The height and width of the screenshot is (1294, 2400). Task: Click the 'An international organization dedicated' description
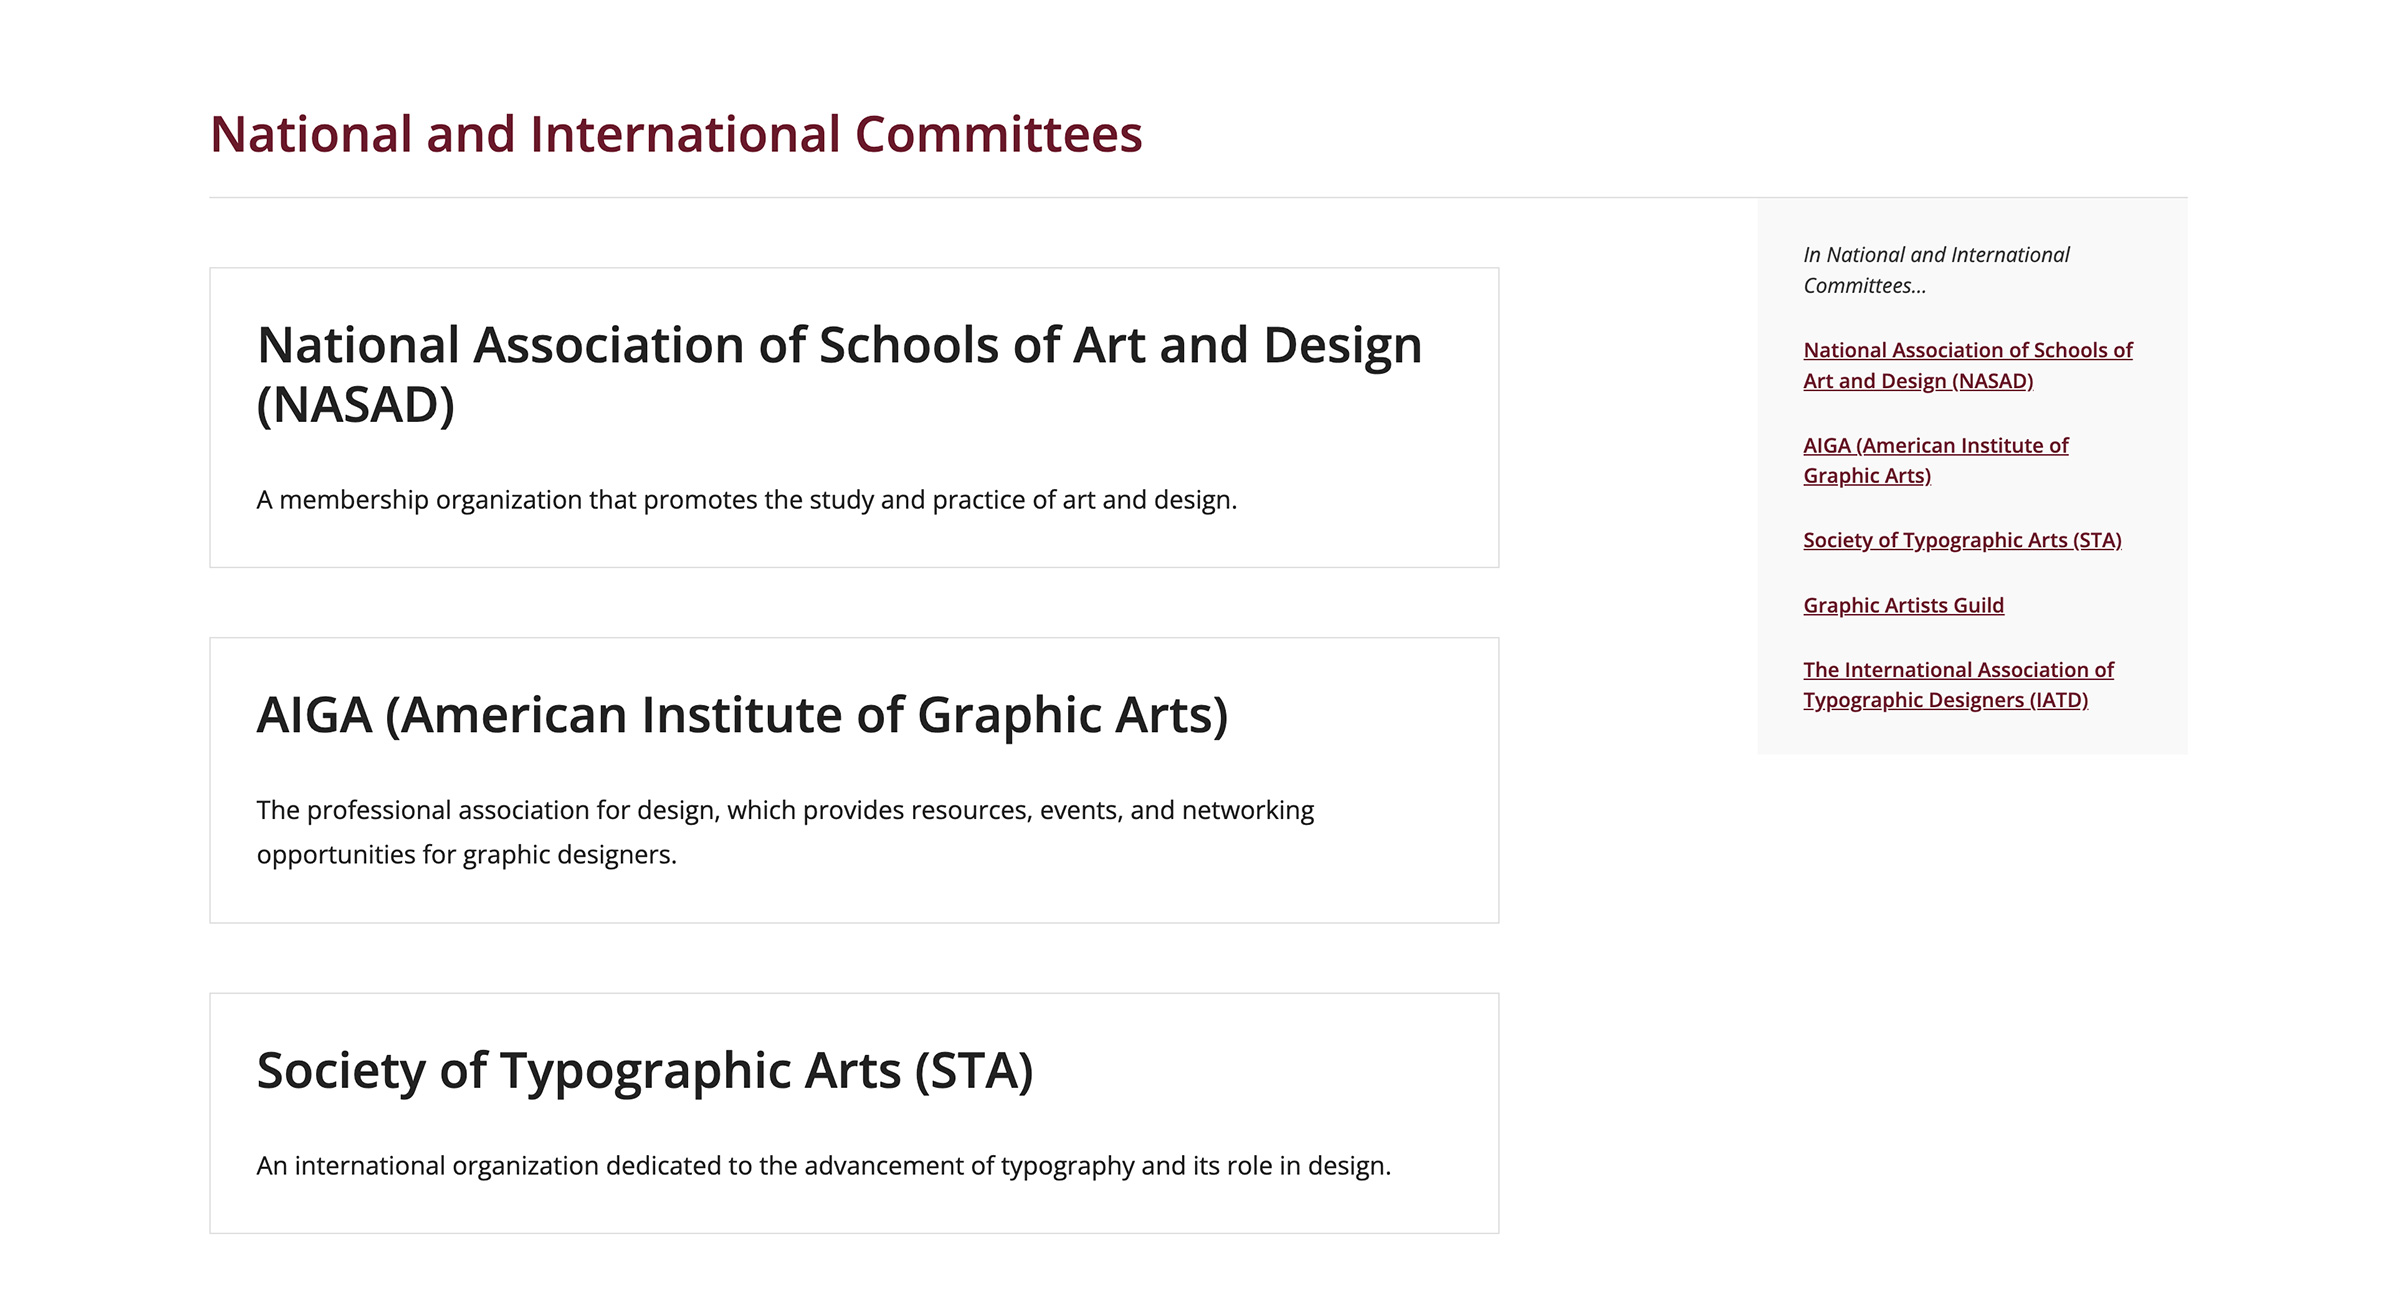[x=823, y=1166]
